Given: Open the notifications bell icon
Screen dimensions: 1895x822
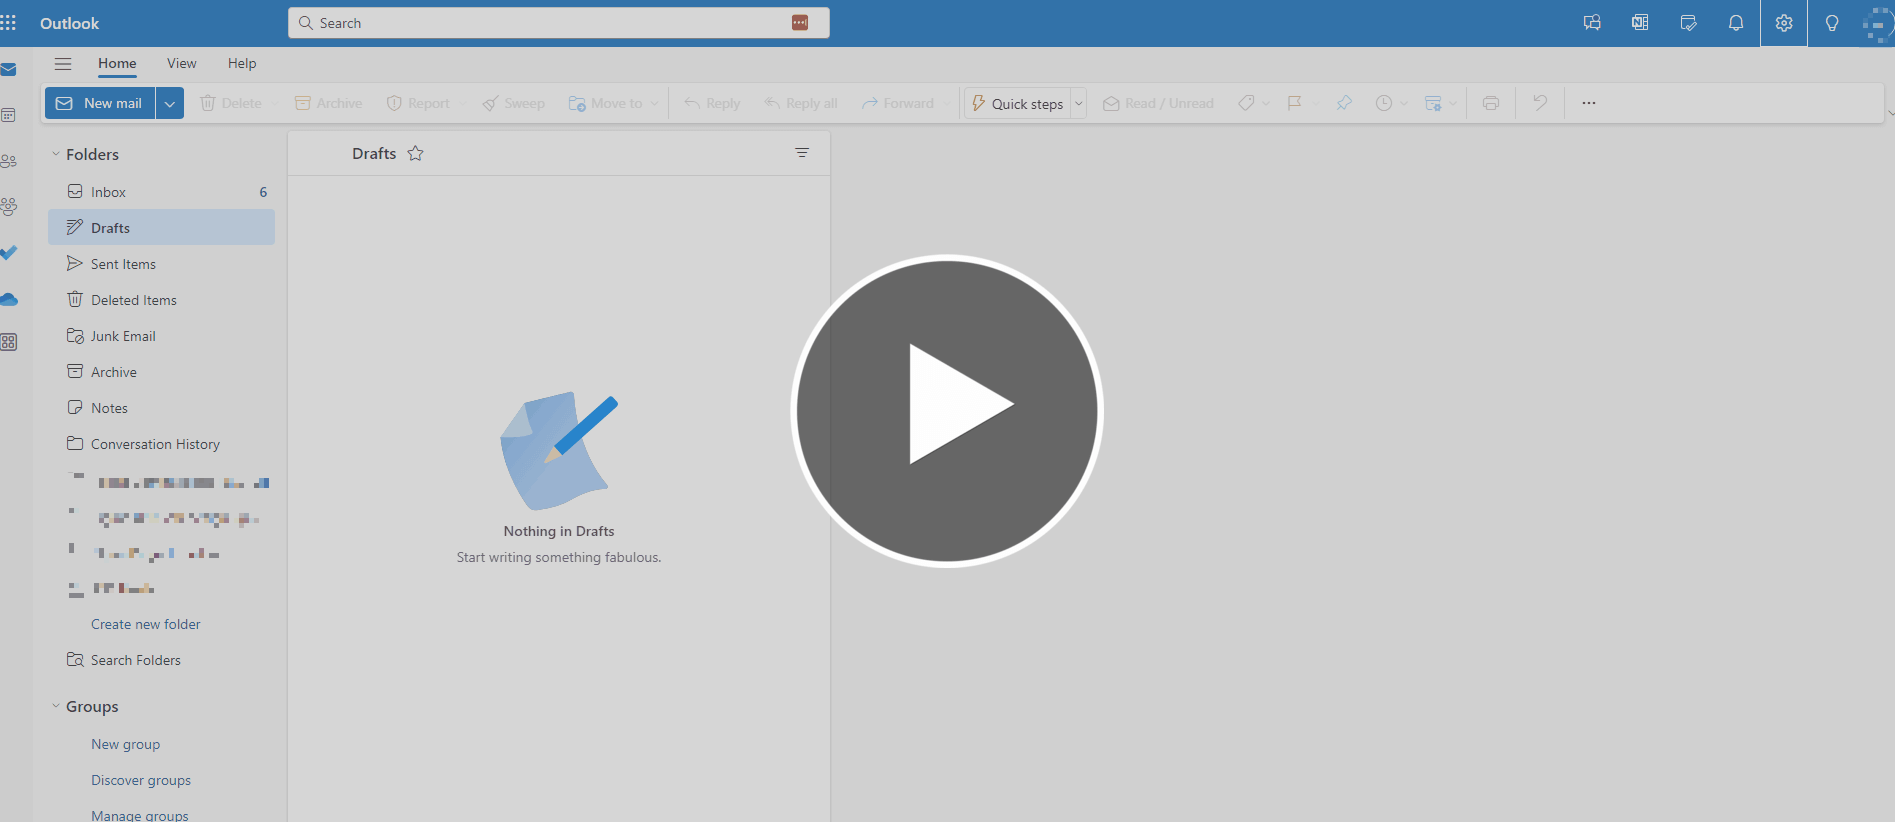Looking at the screenshot, I should click(x=1735, y=23).
